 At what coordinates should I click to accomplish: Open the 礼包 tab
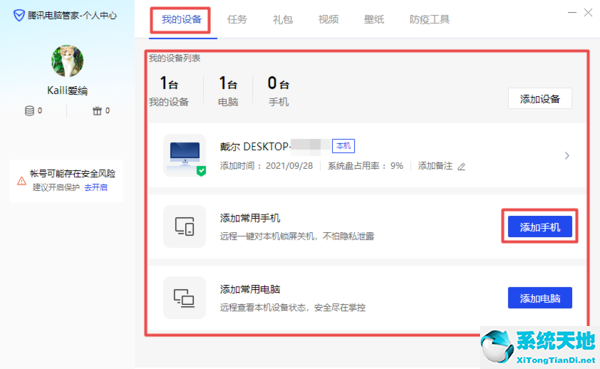(x=283, y=19)
